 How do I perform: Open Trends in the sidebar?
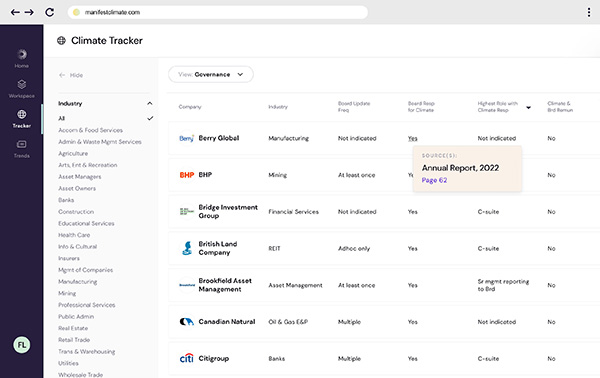pos(22,148)
